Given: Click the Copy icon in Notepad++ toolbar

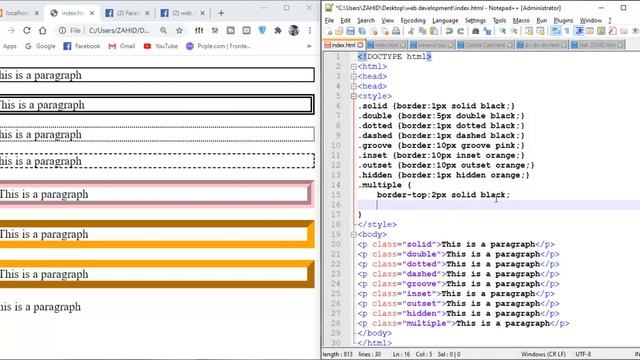Looking at the screenshot, I should coord(422,31).
